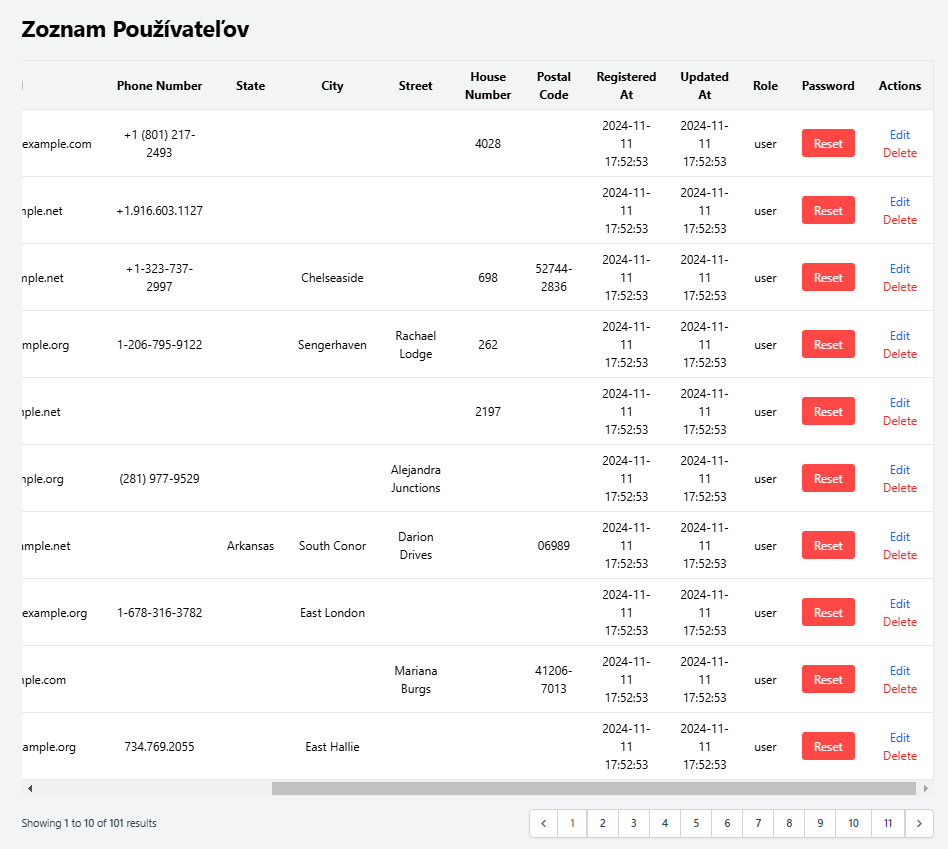Open page 8 of the user list
The width and height of the screenshot is (948, 849).
point(789,823)
